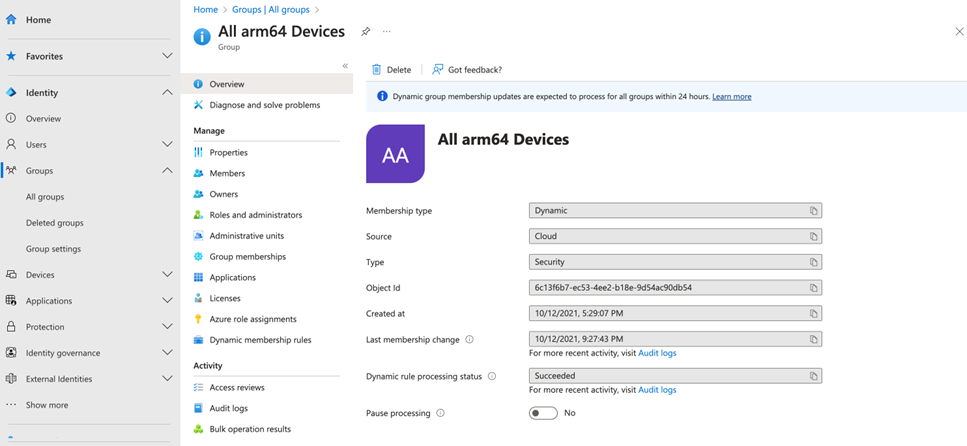Viewport: 967px width, 446px height.
Task: Expand the Users chevron
Action: (x=167, y=144)
